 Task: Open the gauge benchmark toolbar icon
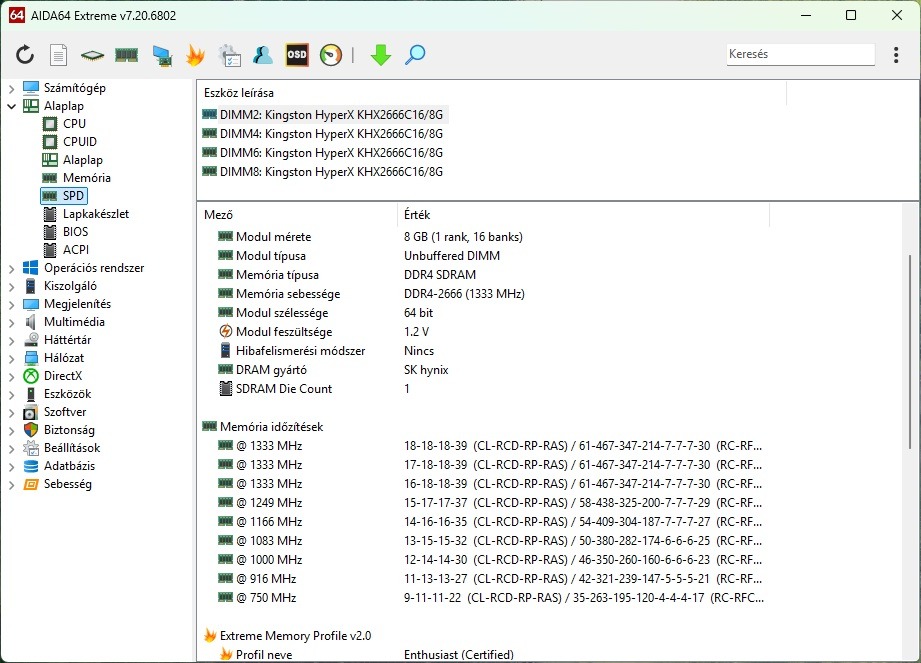331,55
